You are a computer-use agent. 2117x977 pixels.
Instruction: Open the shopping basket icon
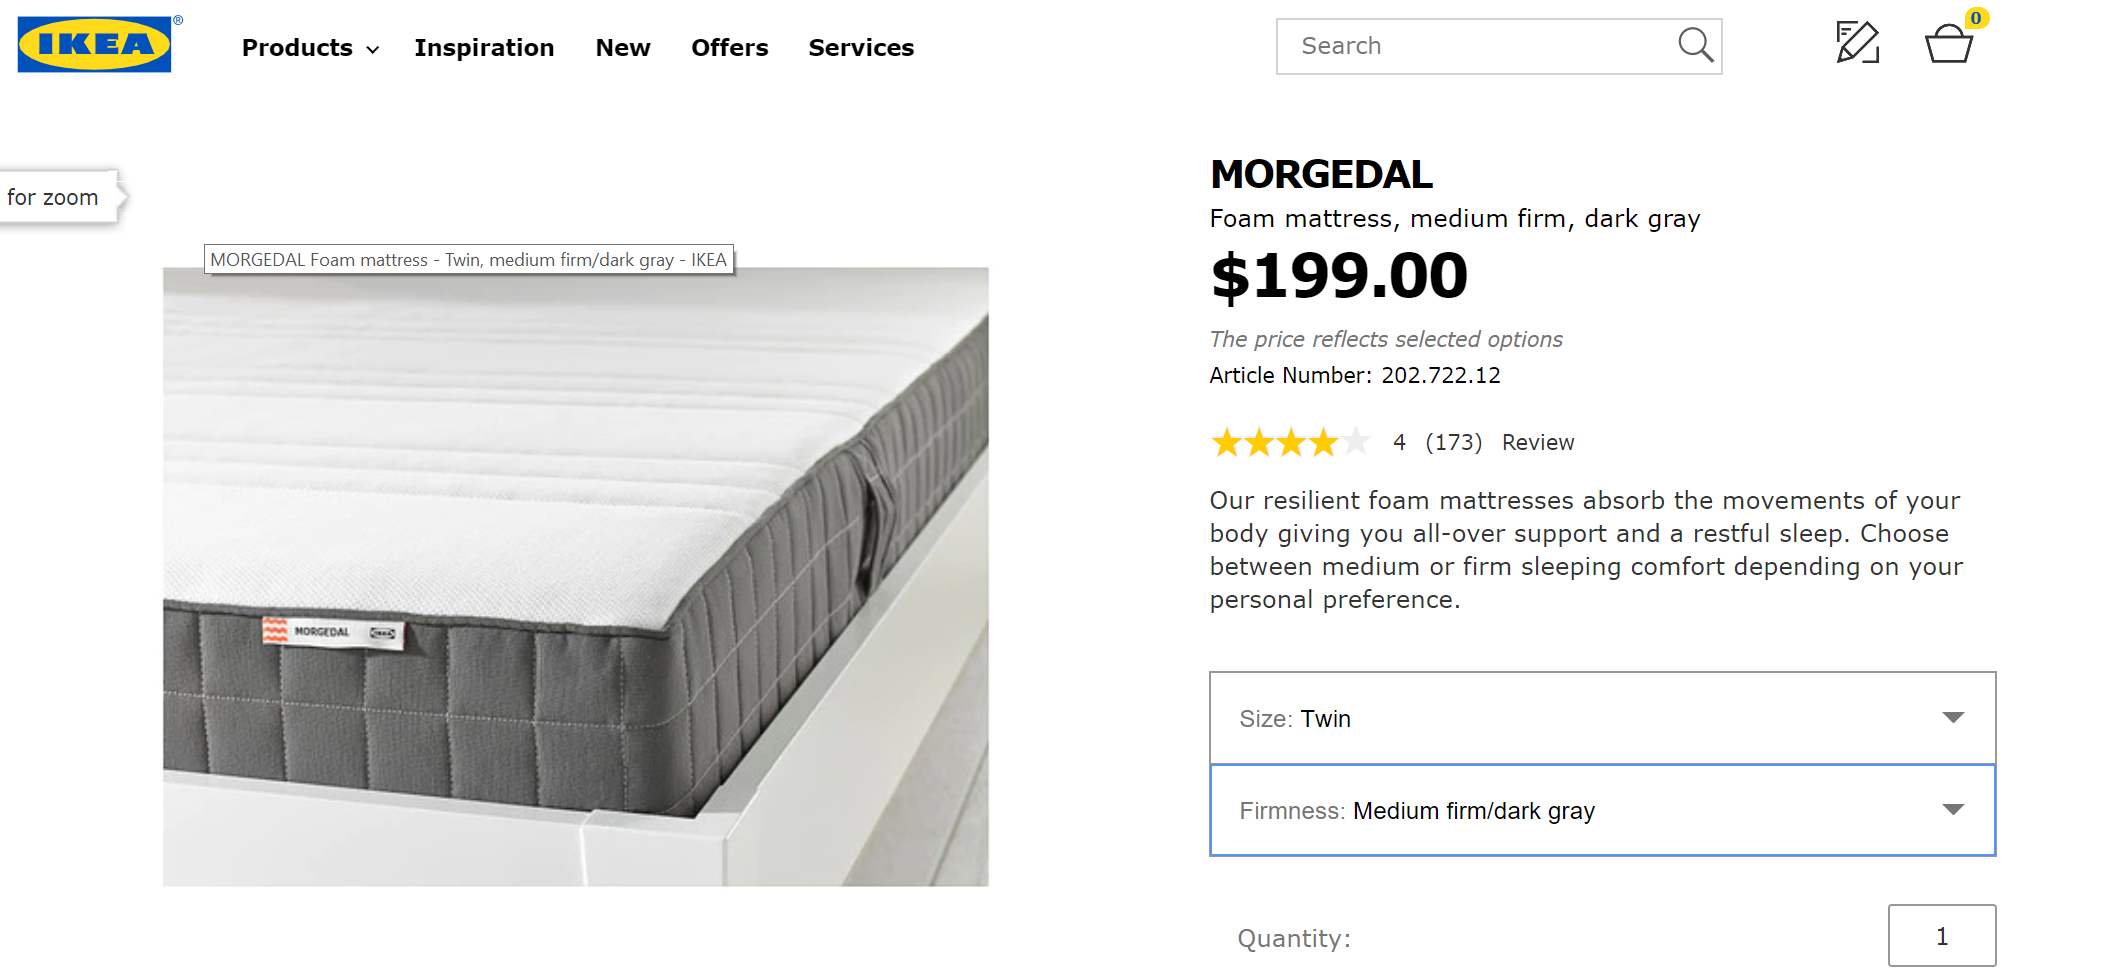click(x=1948, y=45)
